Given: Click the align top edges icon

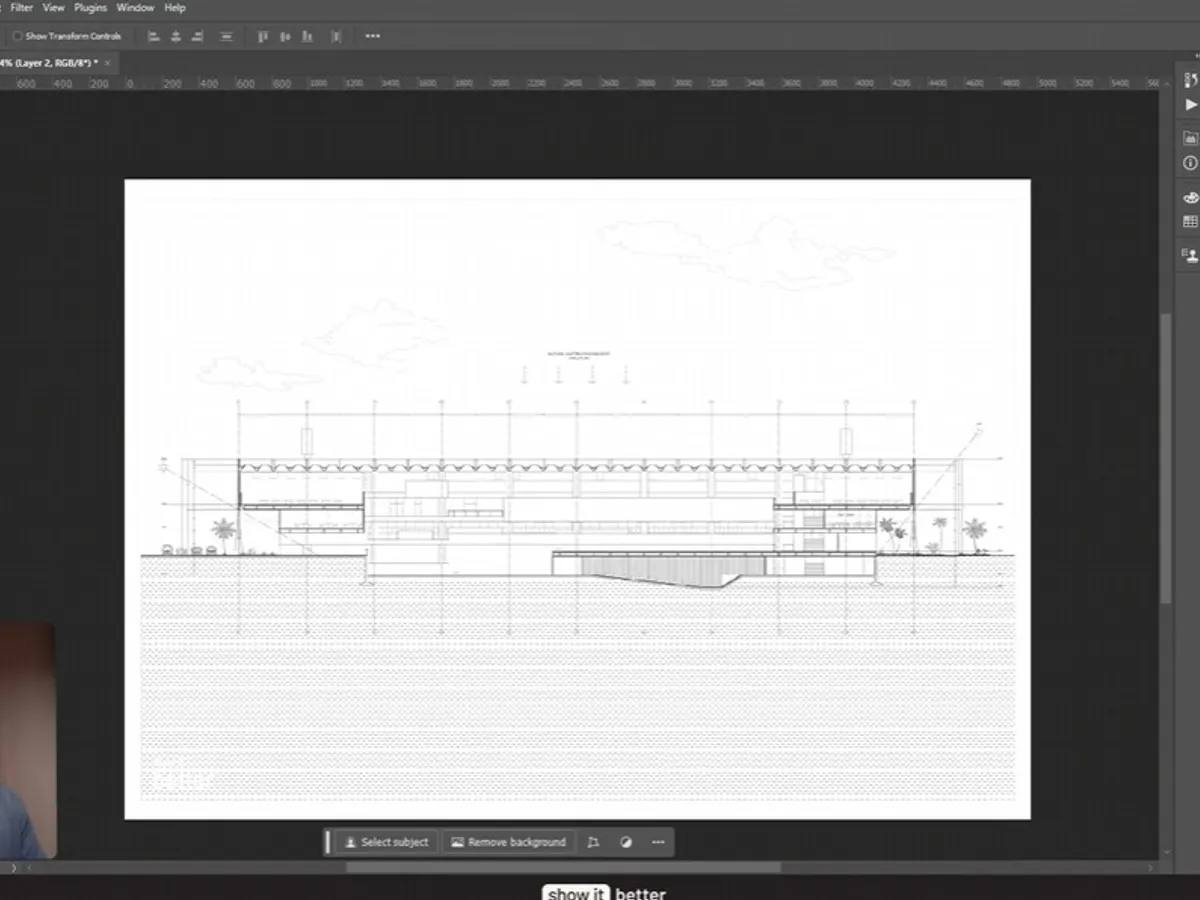Looking at the screenshot, I should (x=263, y=36).
